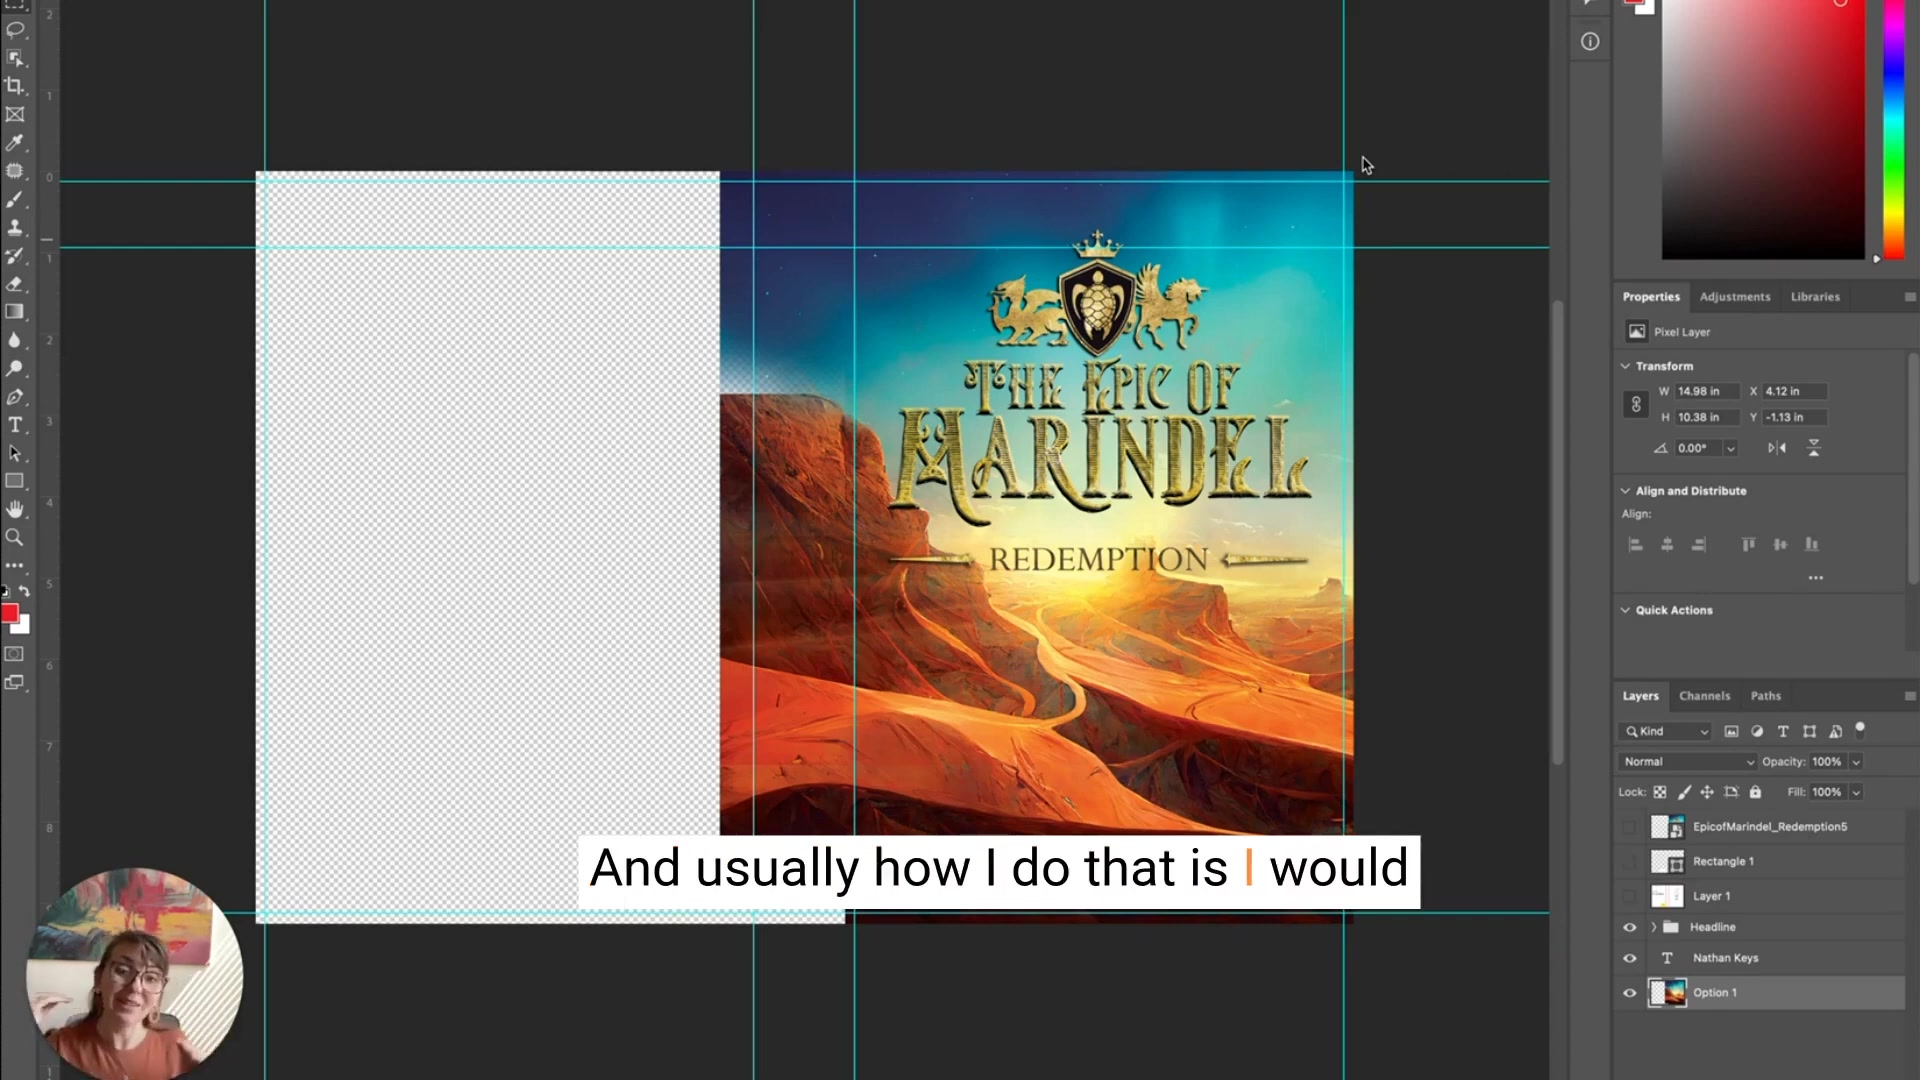The height and width of the screenshot is (1080, 1920).
Task: Lock transparent pixels
Action: click(1660, 792)
